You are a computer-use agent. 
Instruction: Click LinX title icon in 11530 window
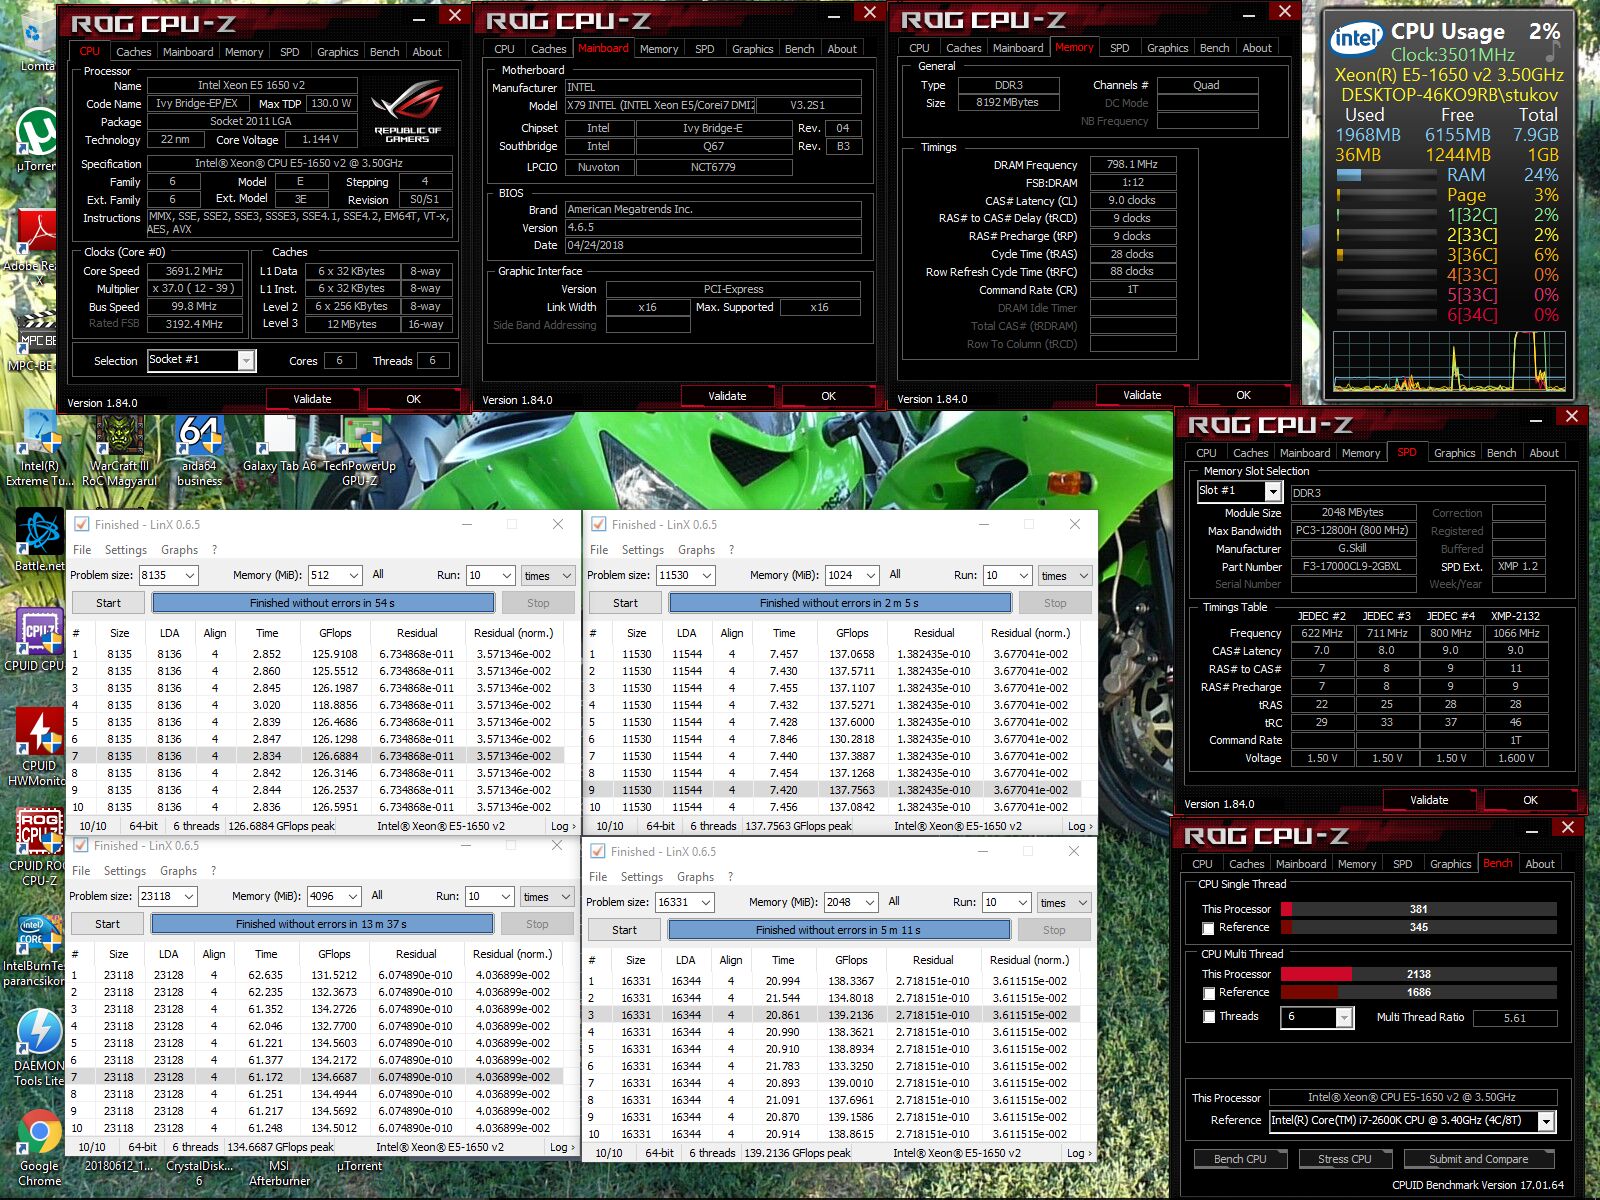[x=598, y=524]
